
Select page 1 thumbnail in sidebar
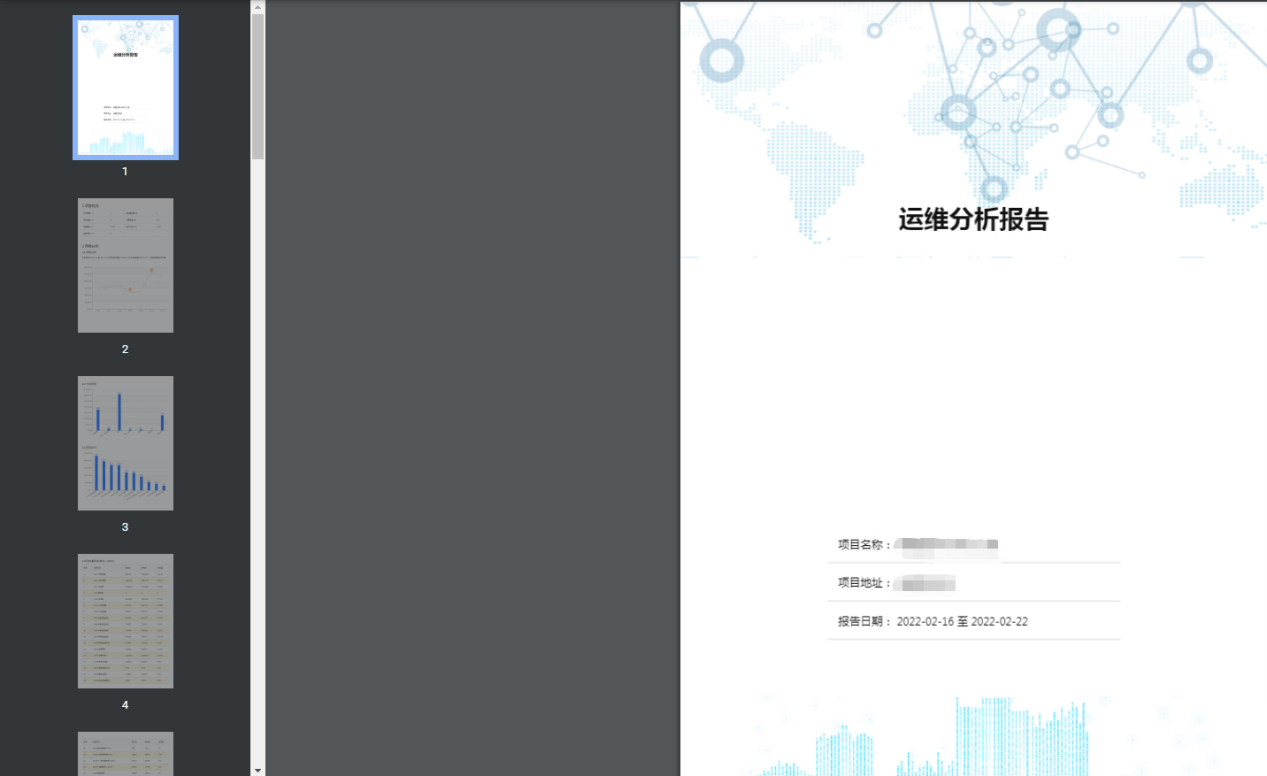tap(125, 88)
